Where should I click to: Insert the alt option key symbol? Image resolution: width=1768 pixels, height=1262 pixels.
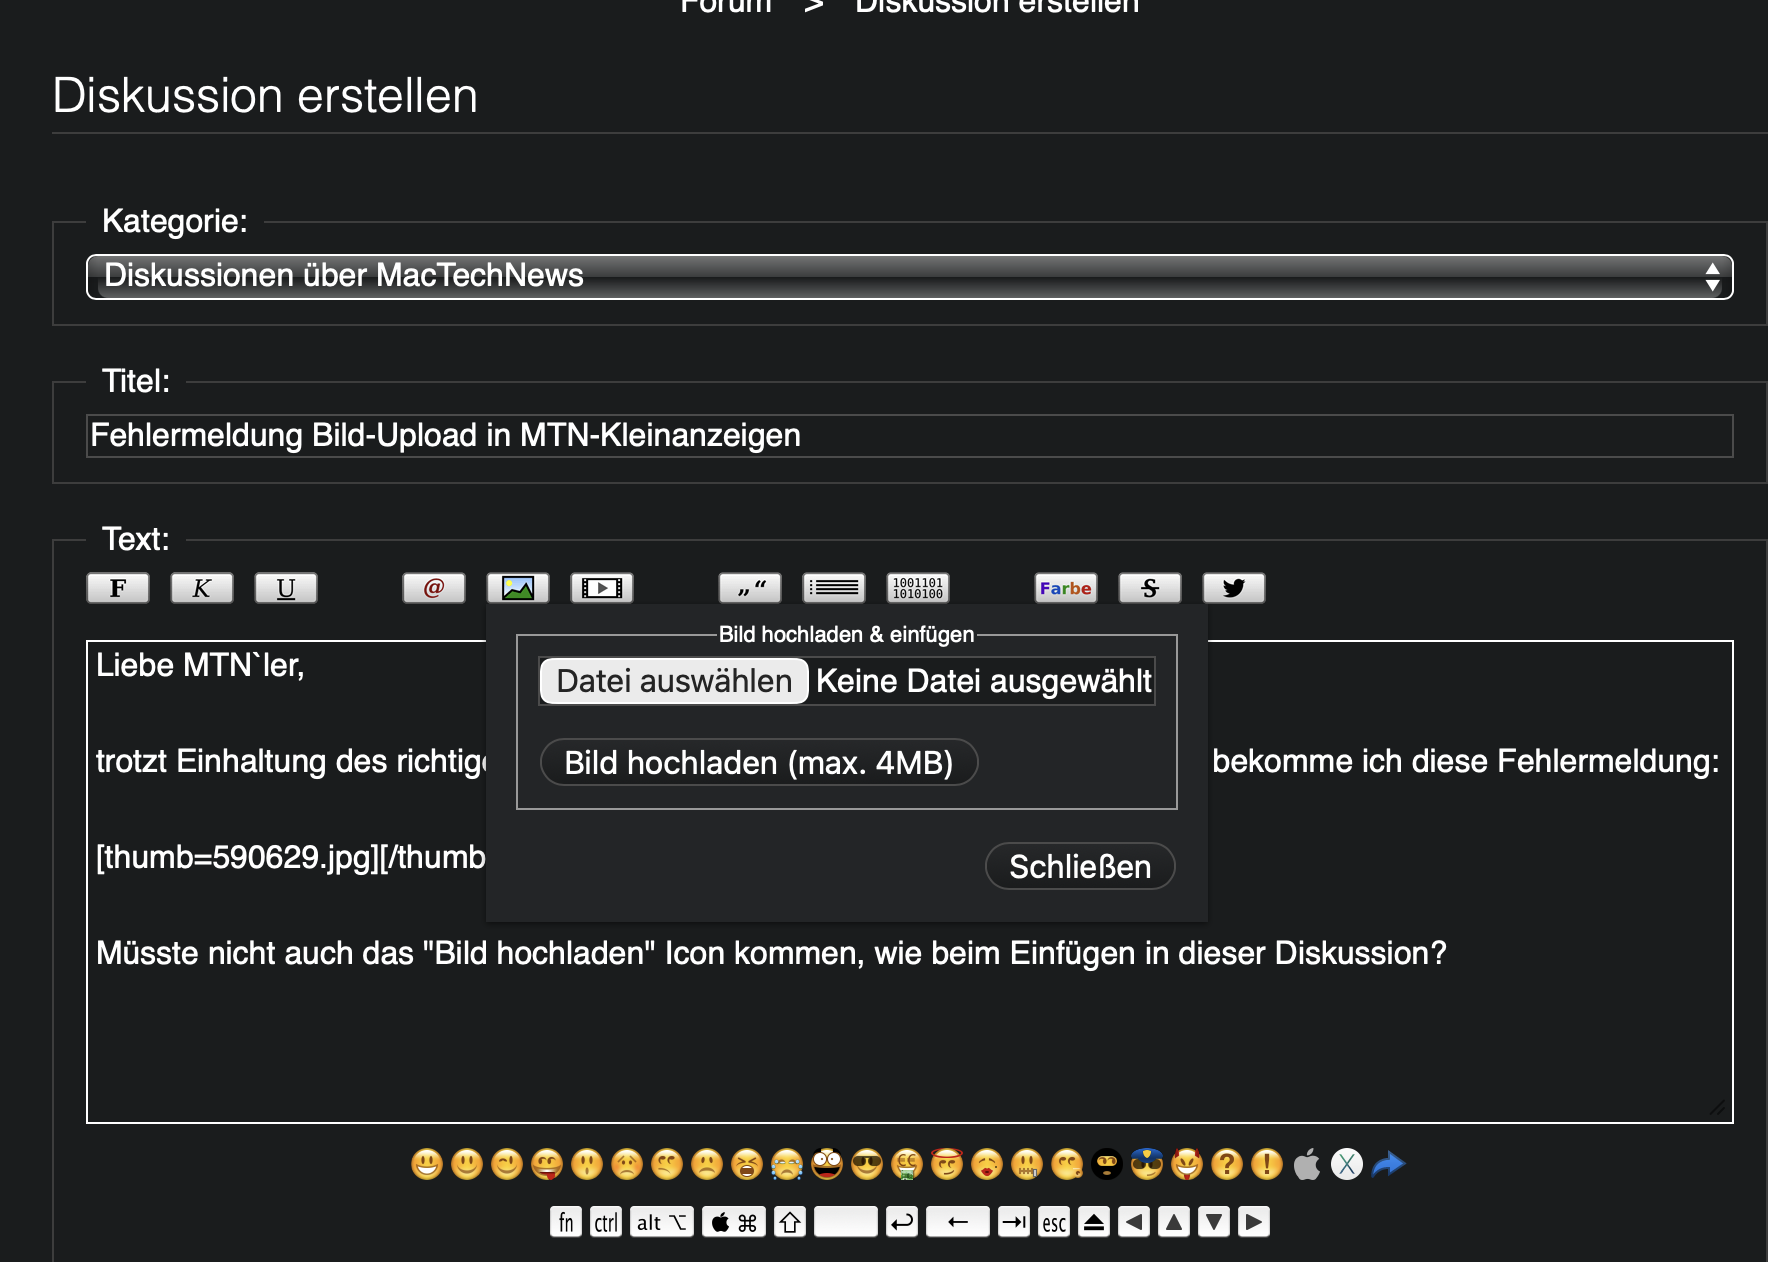(662, 1222)
